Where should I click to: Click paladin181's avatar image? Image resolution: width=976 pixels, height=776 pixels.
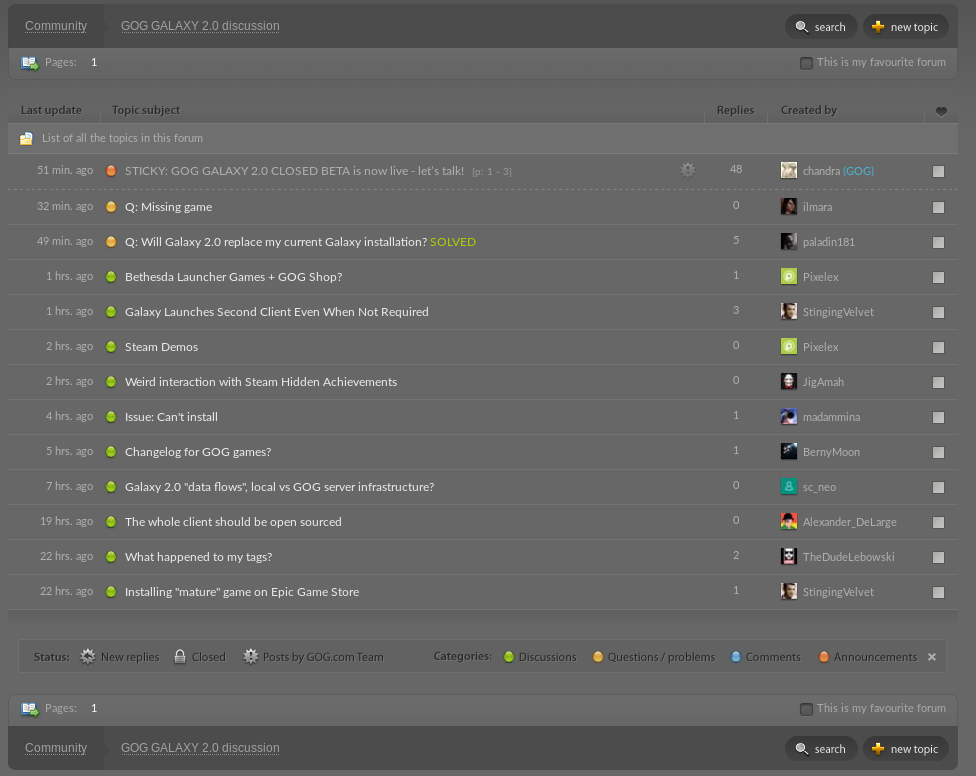[x=789, y=241]
